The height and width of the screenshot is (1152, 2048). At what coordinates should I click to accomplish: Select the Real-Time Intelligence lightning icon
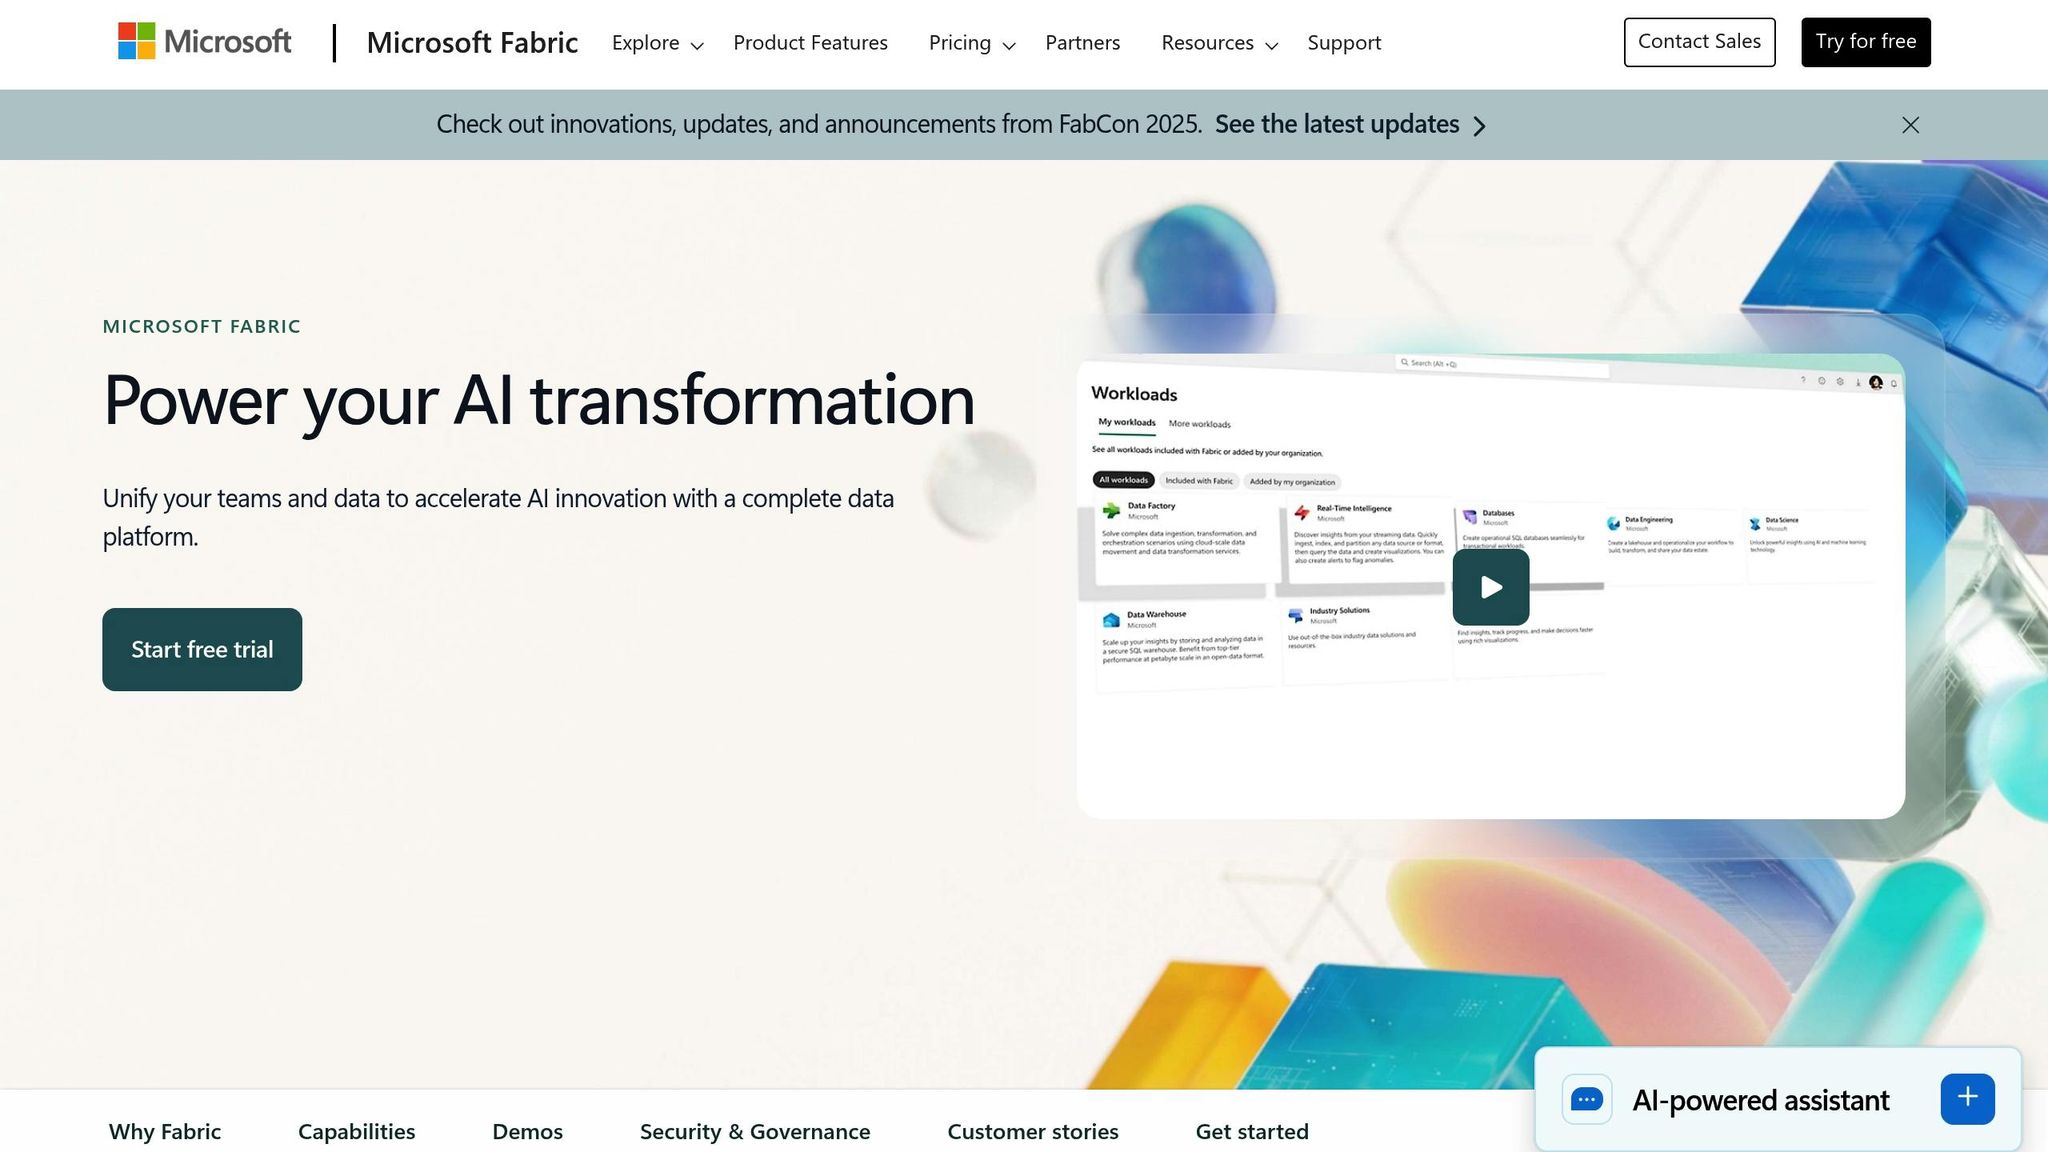[1301, 512]
